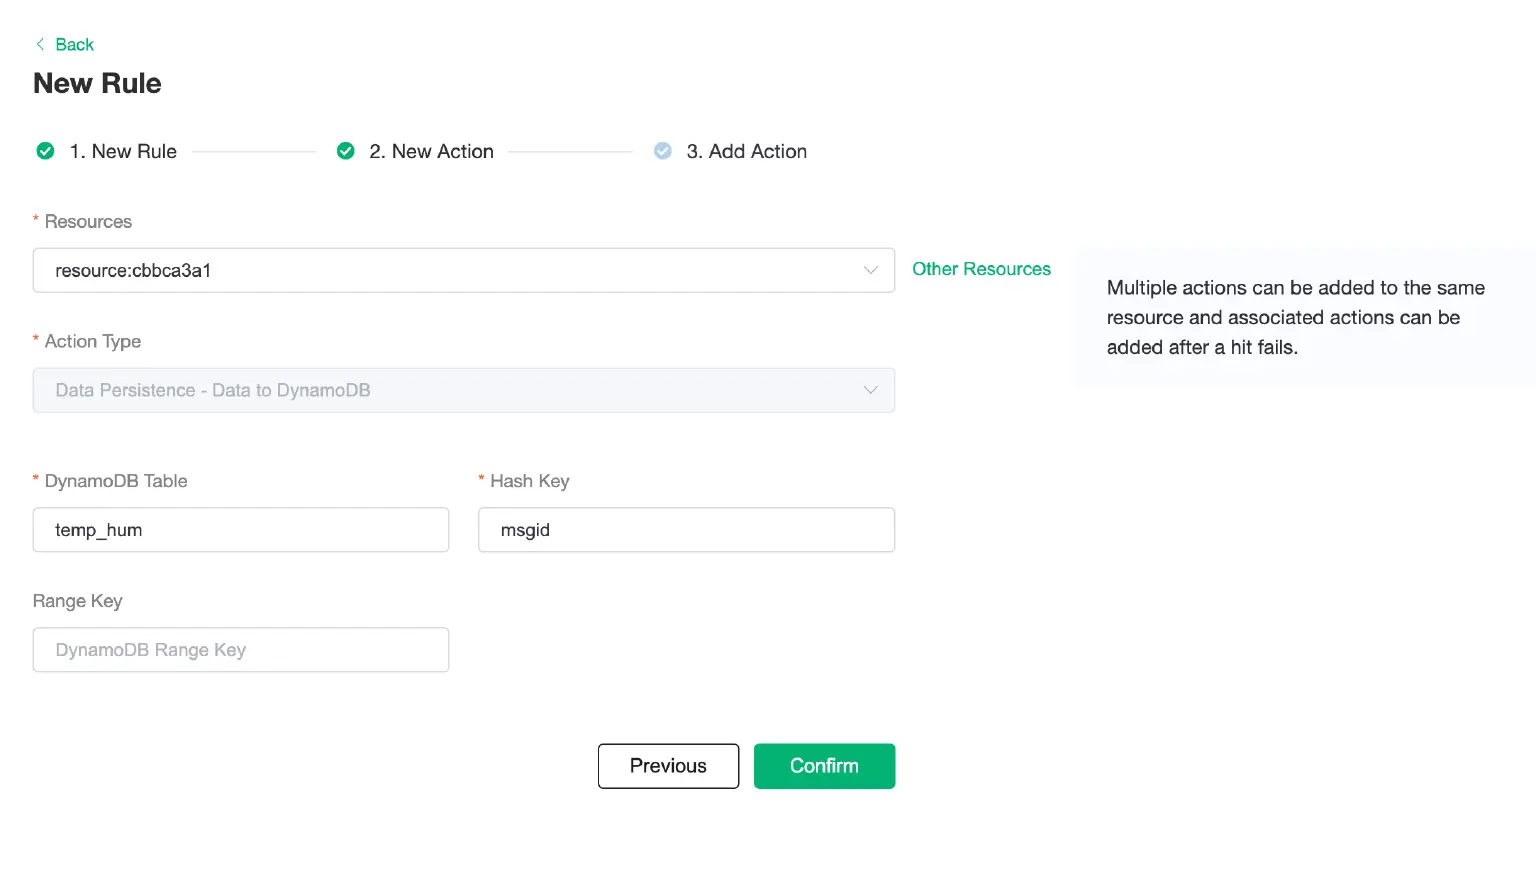1536x891 pixels.
Task: Click the Previous button
Action: [668, 766]
